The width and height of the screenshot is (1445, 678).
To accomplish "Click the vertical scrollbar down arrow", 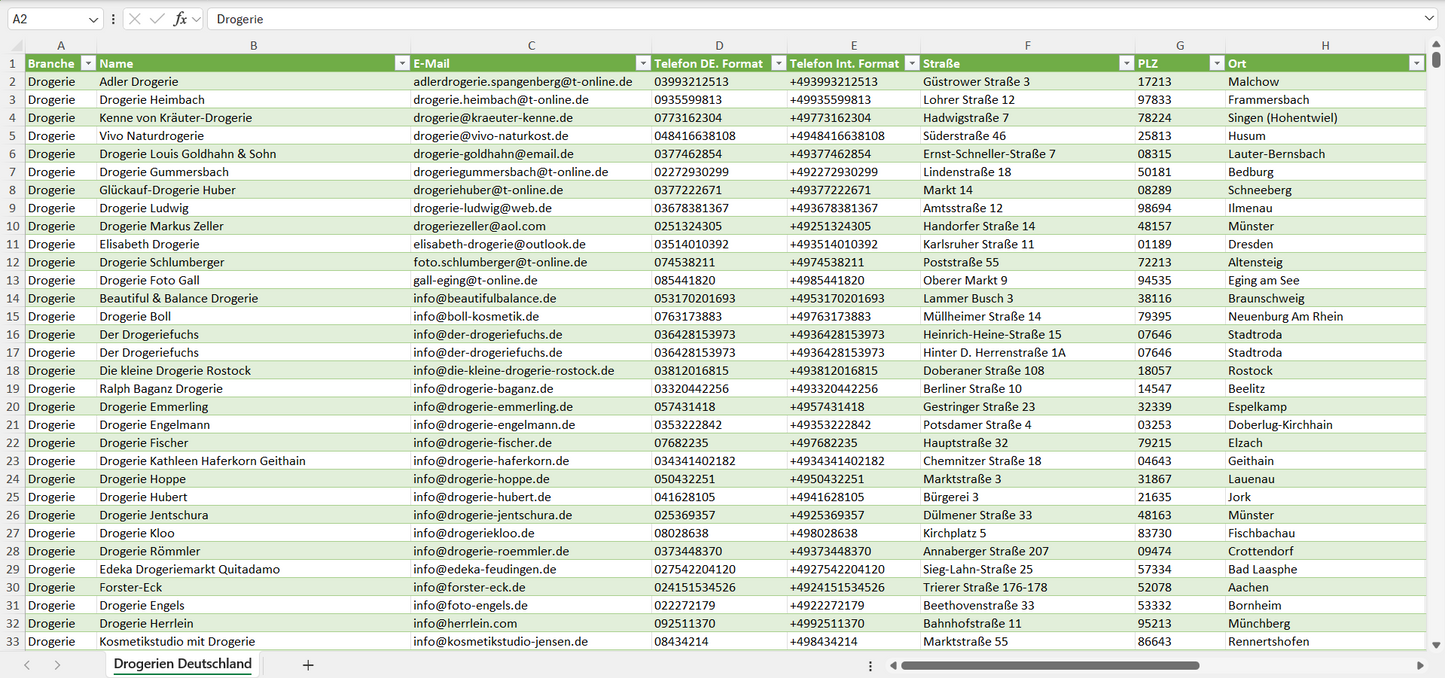I will (1437, 645).
